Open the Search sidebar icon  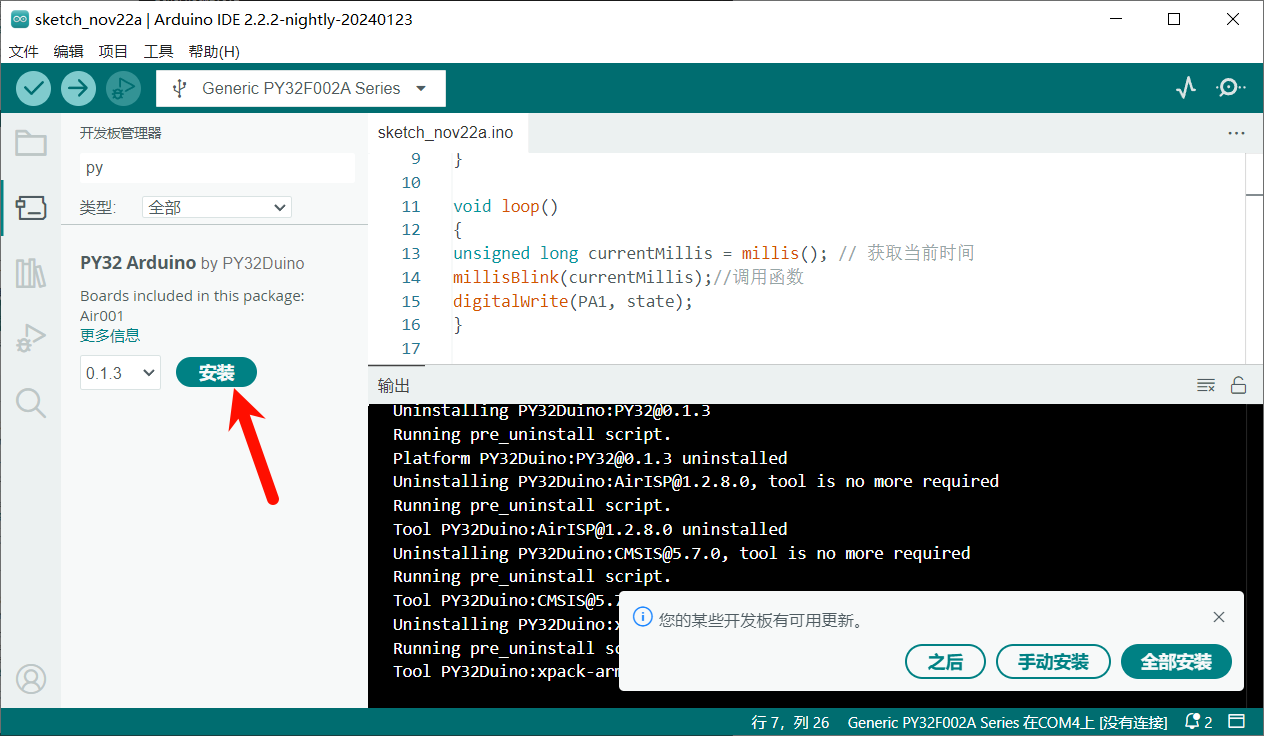tap(31, 403)
